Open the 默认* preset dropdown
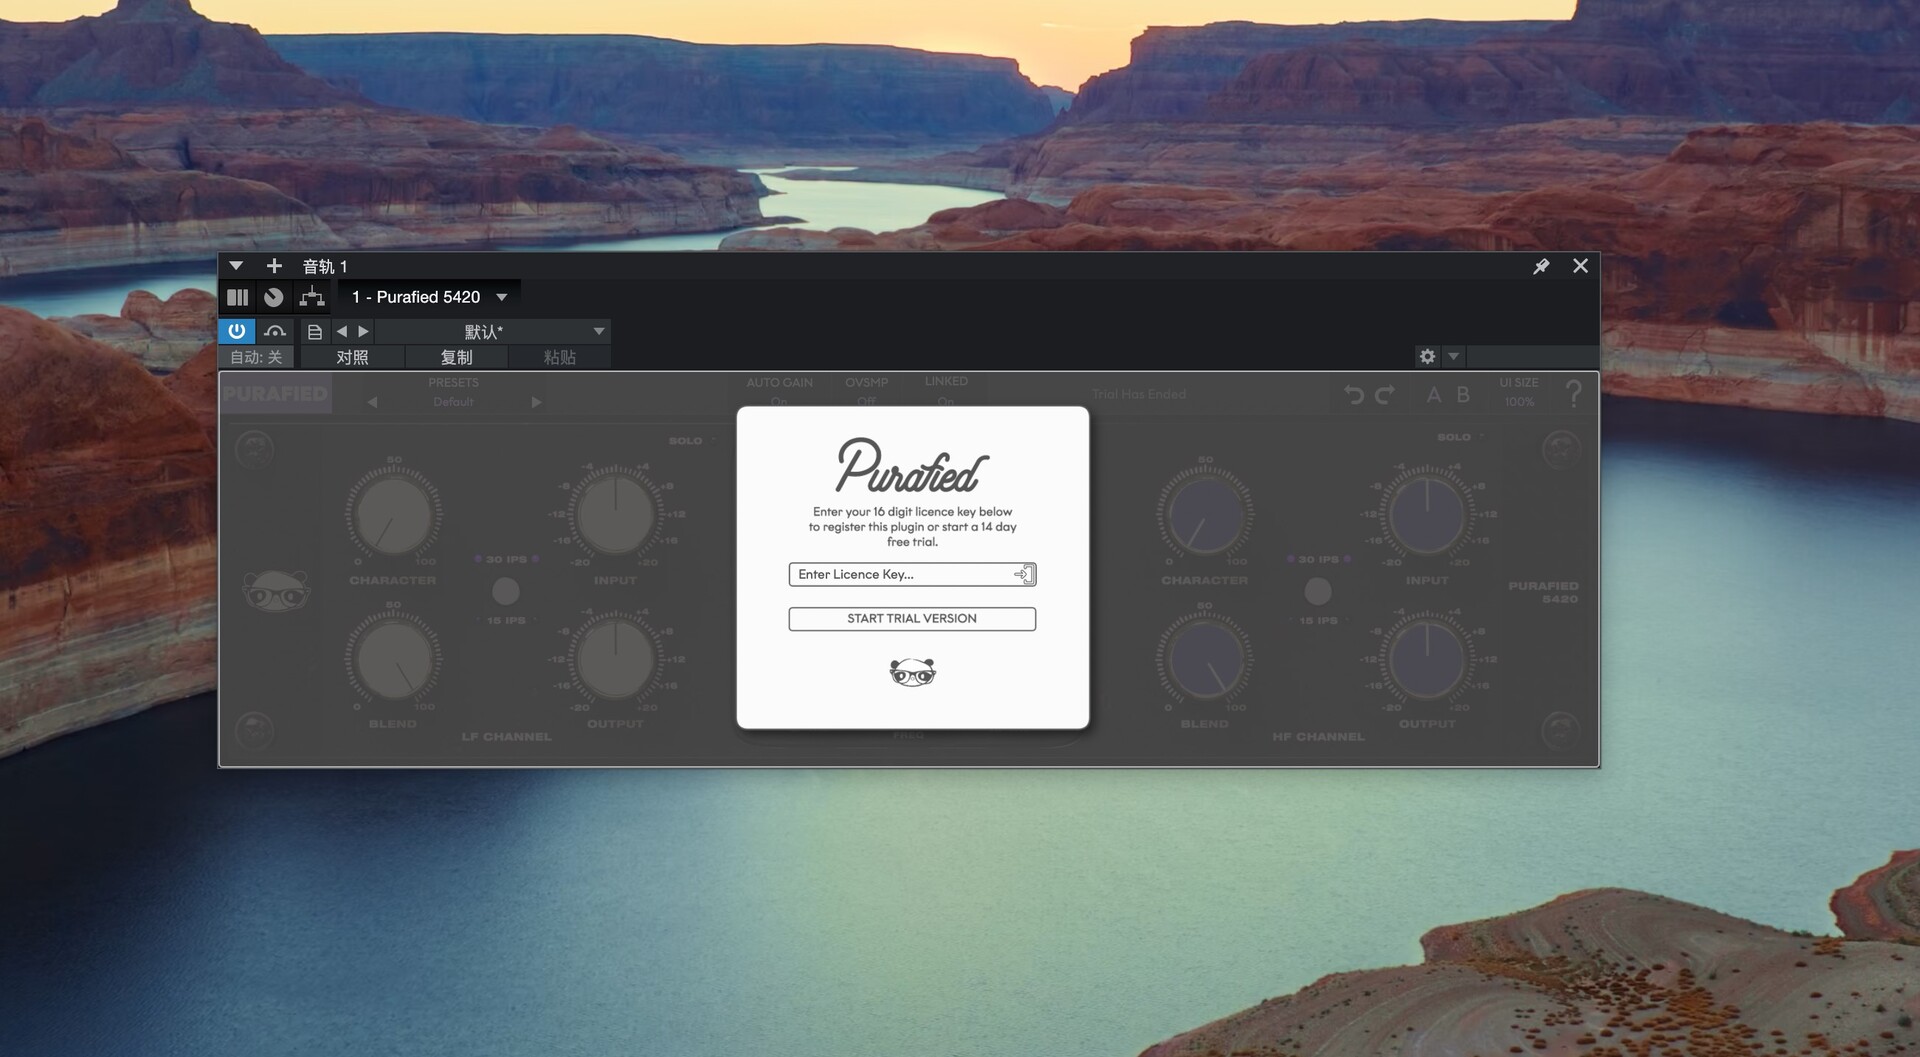Viewport: 1920px width, 1057px height. [x=598, y=331]
